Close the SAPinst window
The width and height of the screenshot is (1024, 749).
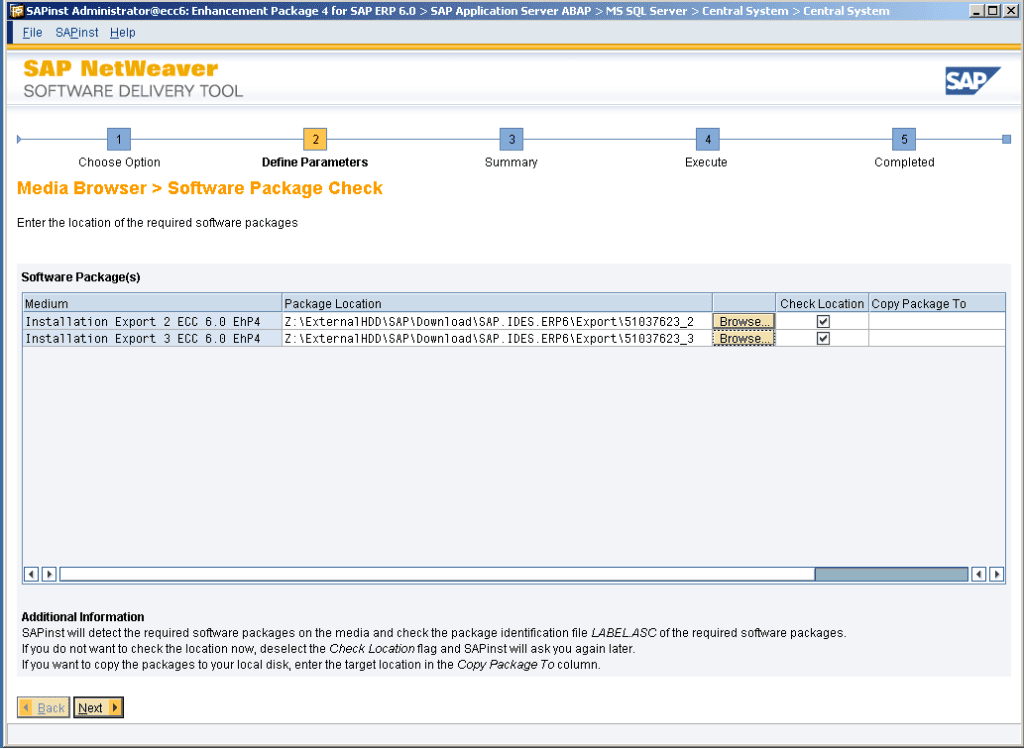coord(1010,11)
